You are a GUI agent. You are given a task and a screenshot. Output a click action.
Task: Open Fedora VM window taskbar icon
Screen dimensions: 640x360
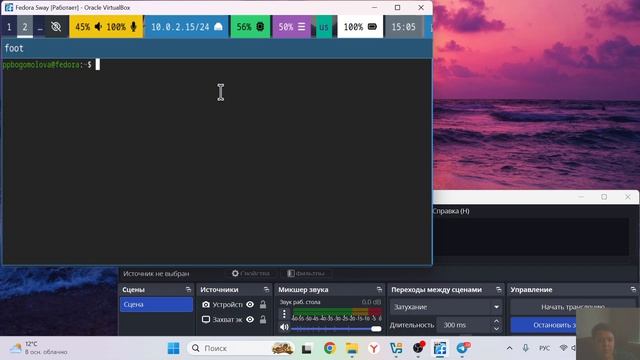[440, 348]
